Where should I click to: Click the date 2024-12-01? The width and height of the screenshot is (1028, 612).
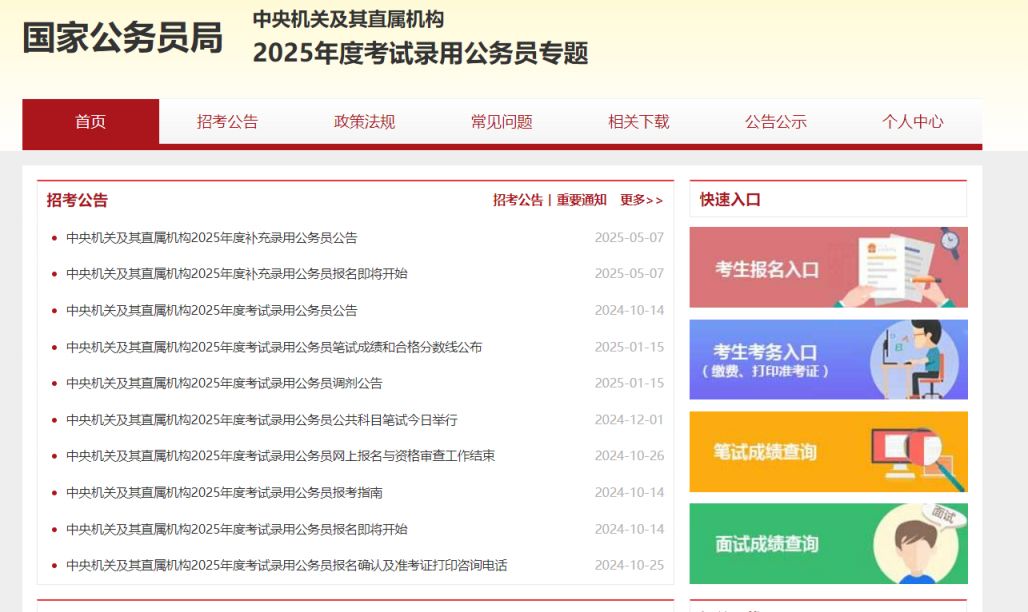pos(629,420)
